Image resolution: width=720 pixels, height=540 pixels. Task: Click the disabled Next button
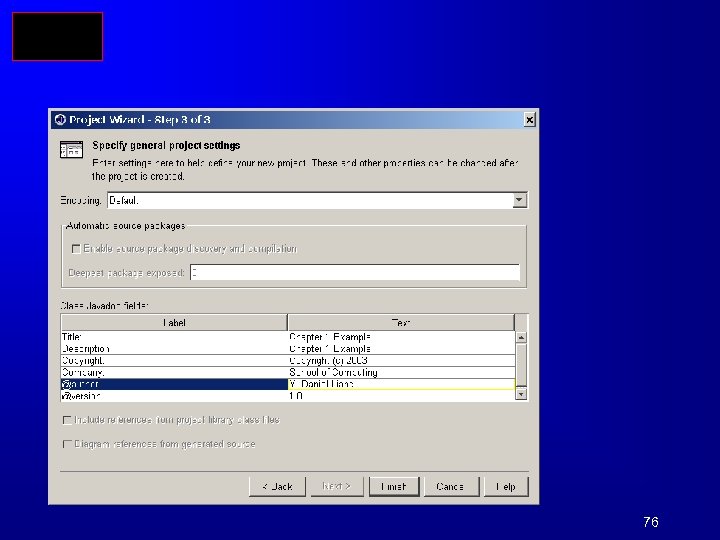337,487
